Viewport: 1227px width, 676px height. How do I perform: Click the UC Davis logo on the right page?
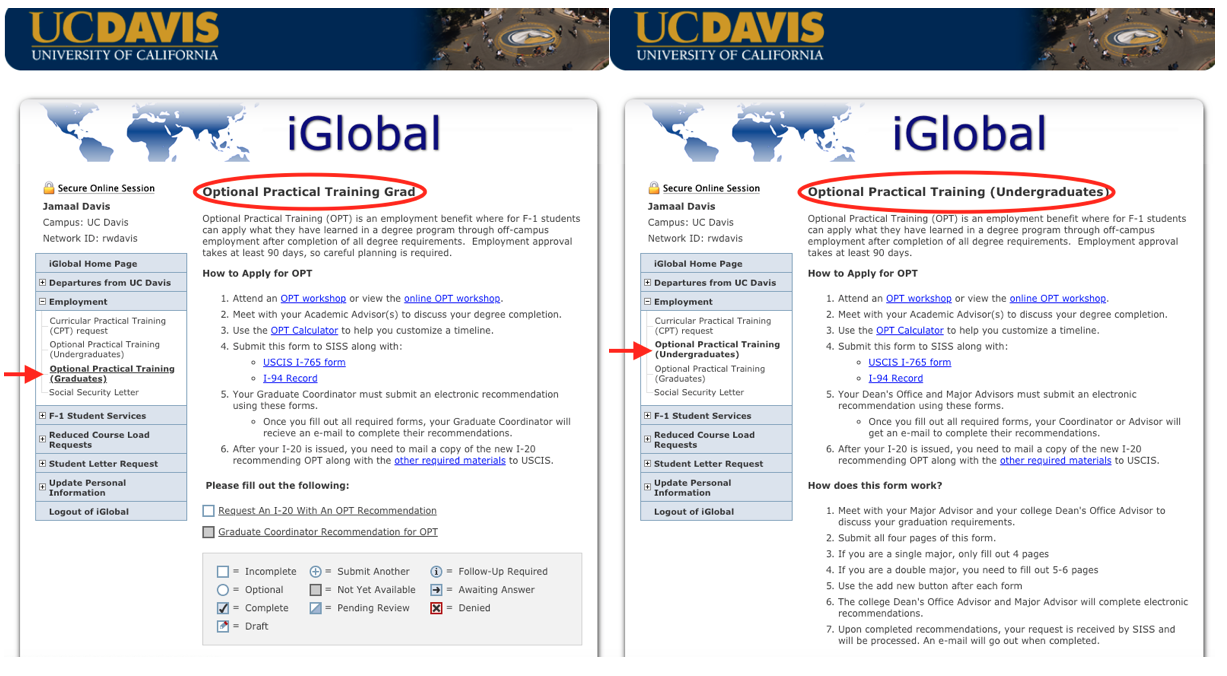click(x=729, y=37)
